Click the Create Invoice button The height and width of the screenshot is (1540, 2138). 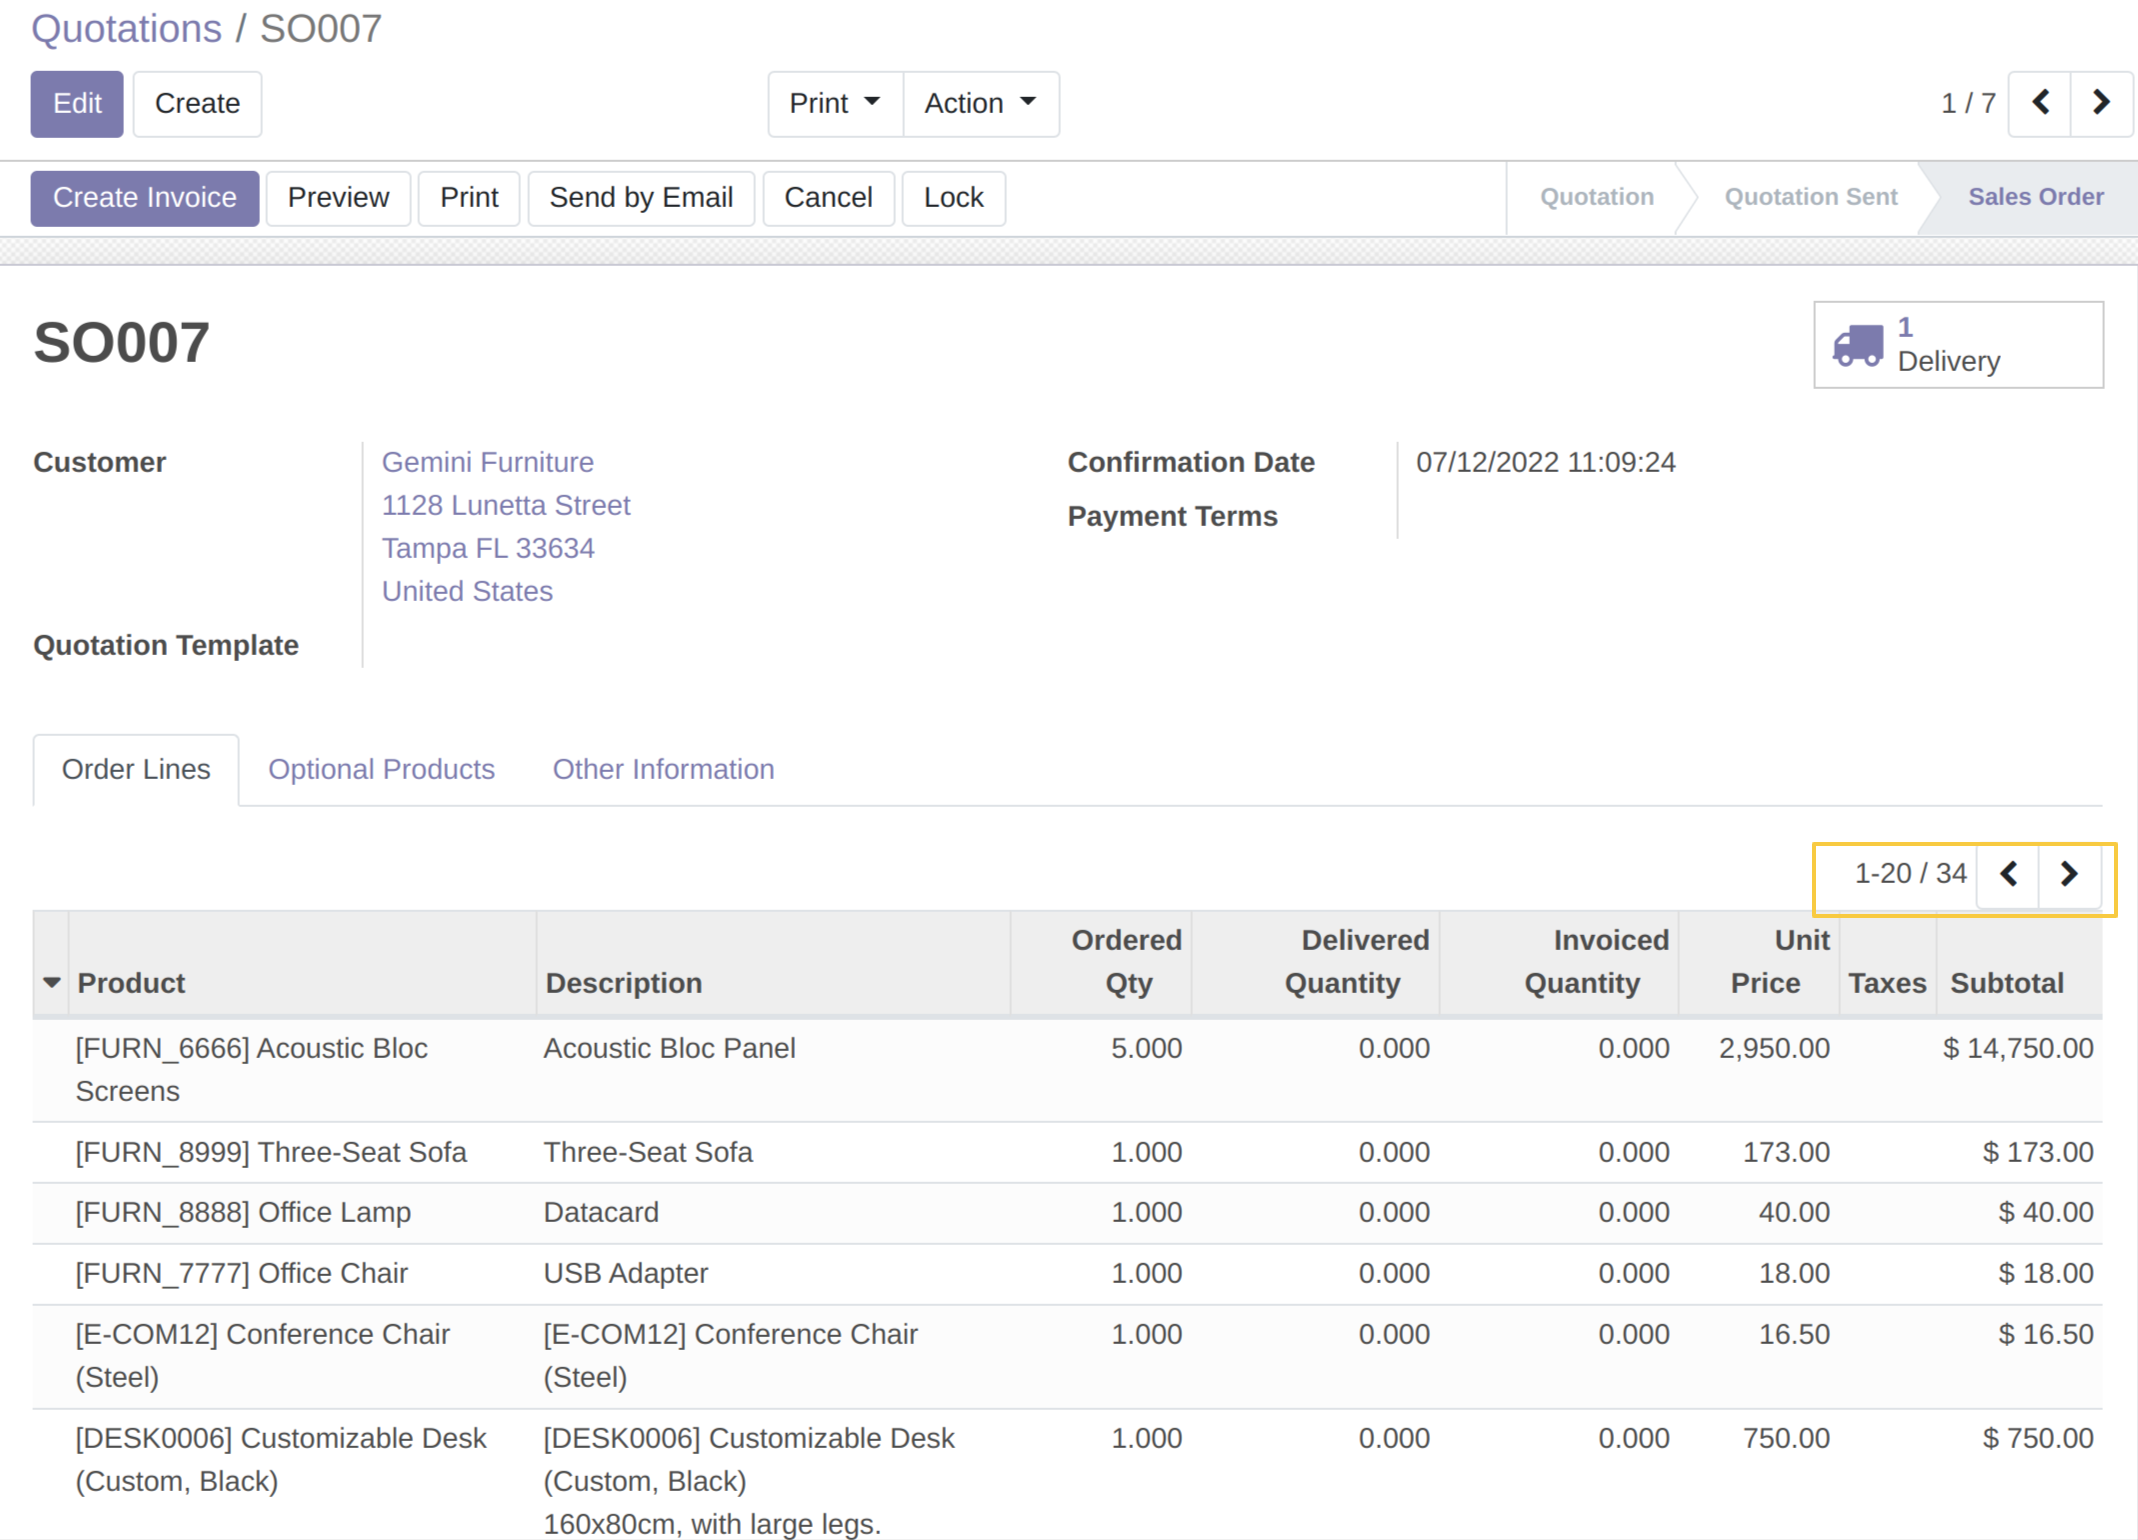point(145,197)
